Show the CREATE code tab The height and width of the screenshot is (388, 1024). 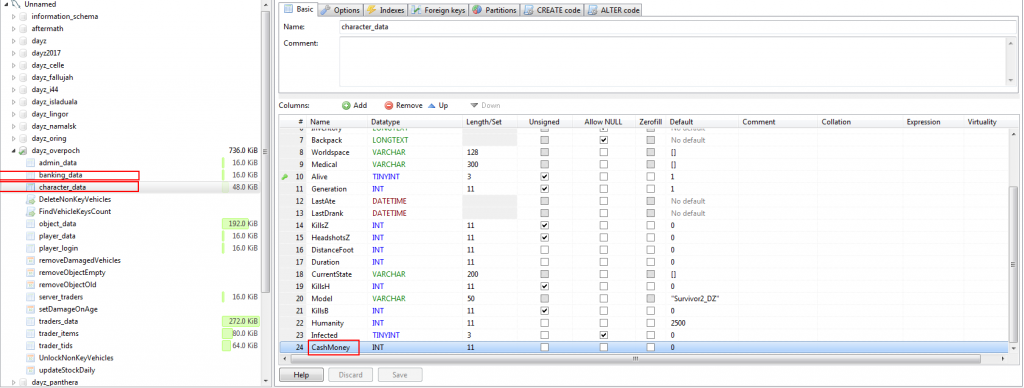552,10
